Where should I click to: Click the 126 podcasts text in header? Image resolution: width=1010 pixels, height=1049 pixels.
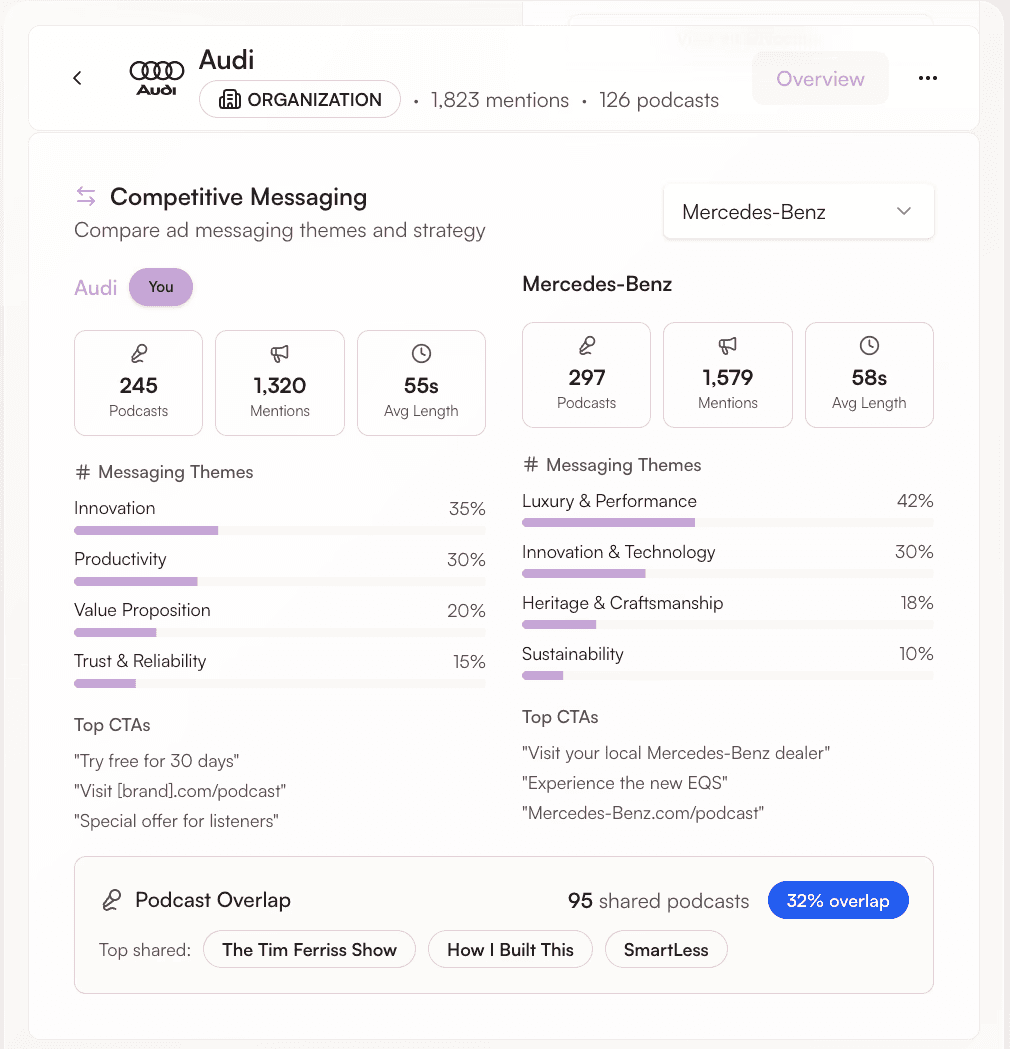pos(659,100)
